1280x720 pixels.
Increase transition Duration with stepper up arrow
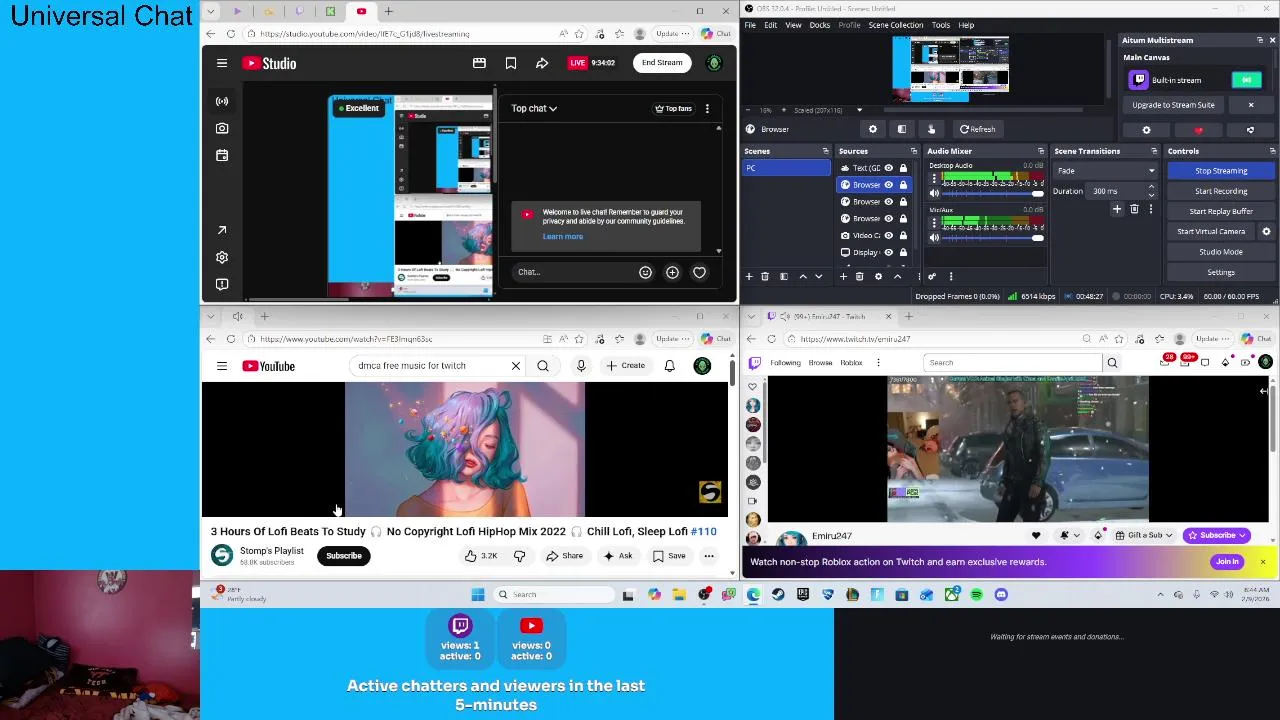click(x=1151, y=188)
